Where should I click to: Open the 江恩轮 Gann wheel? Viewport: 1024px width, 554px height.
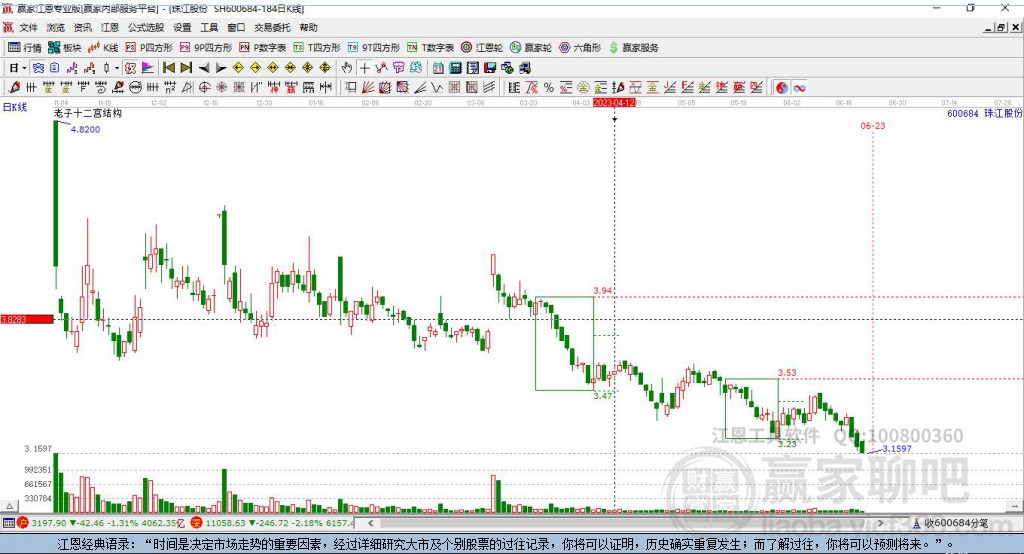pos(482,48)
